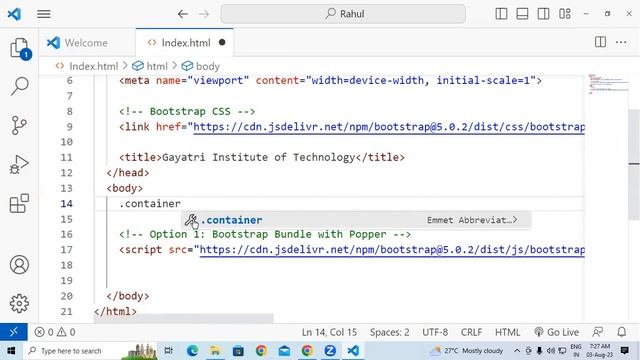
Task: Open Microsoft Store from taskbar
Action: click(238, 351)
